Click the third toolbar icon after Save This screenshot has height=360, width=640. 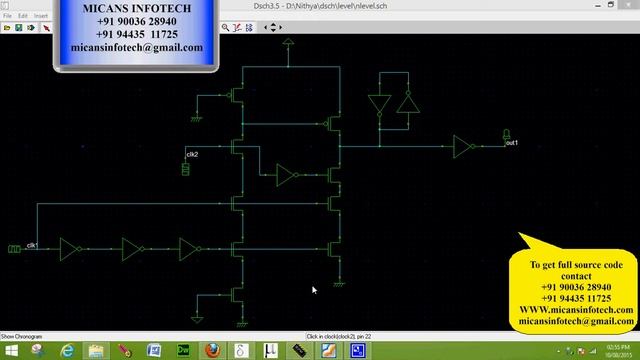[x=31, y=28]
